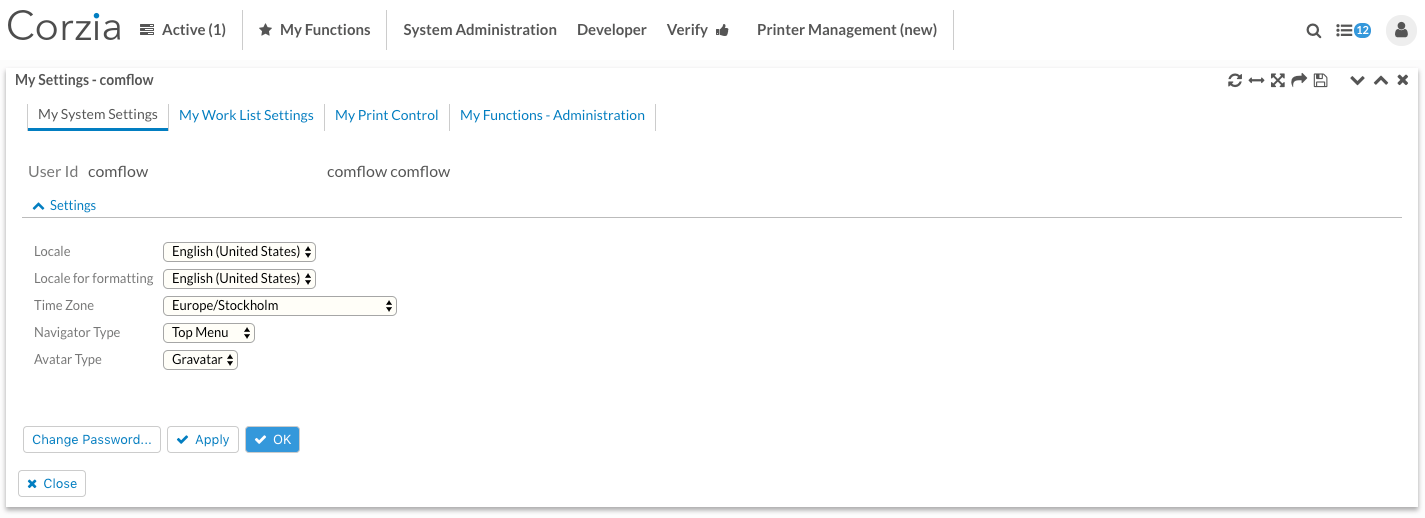Click the share arrow icon
Viewport: 1425px width, 518px height.
pyautogui.click(x=1299, y=80)
